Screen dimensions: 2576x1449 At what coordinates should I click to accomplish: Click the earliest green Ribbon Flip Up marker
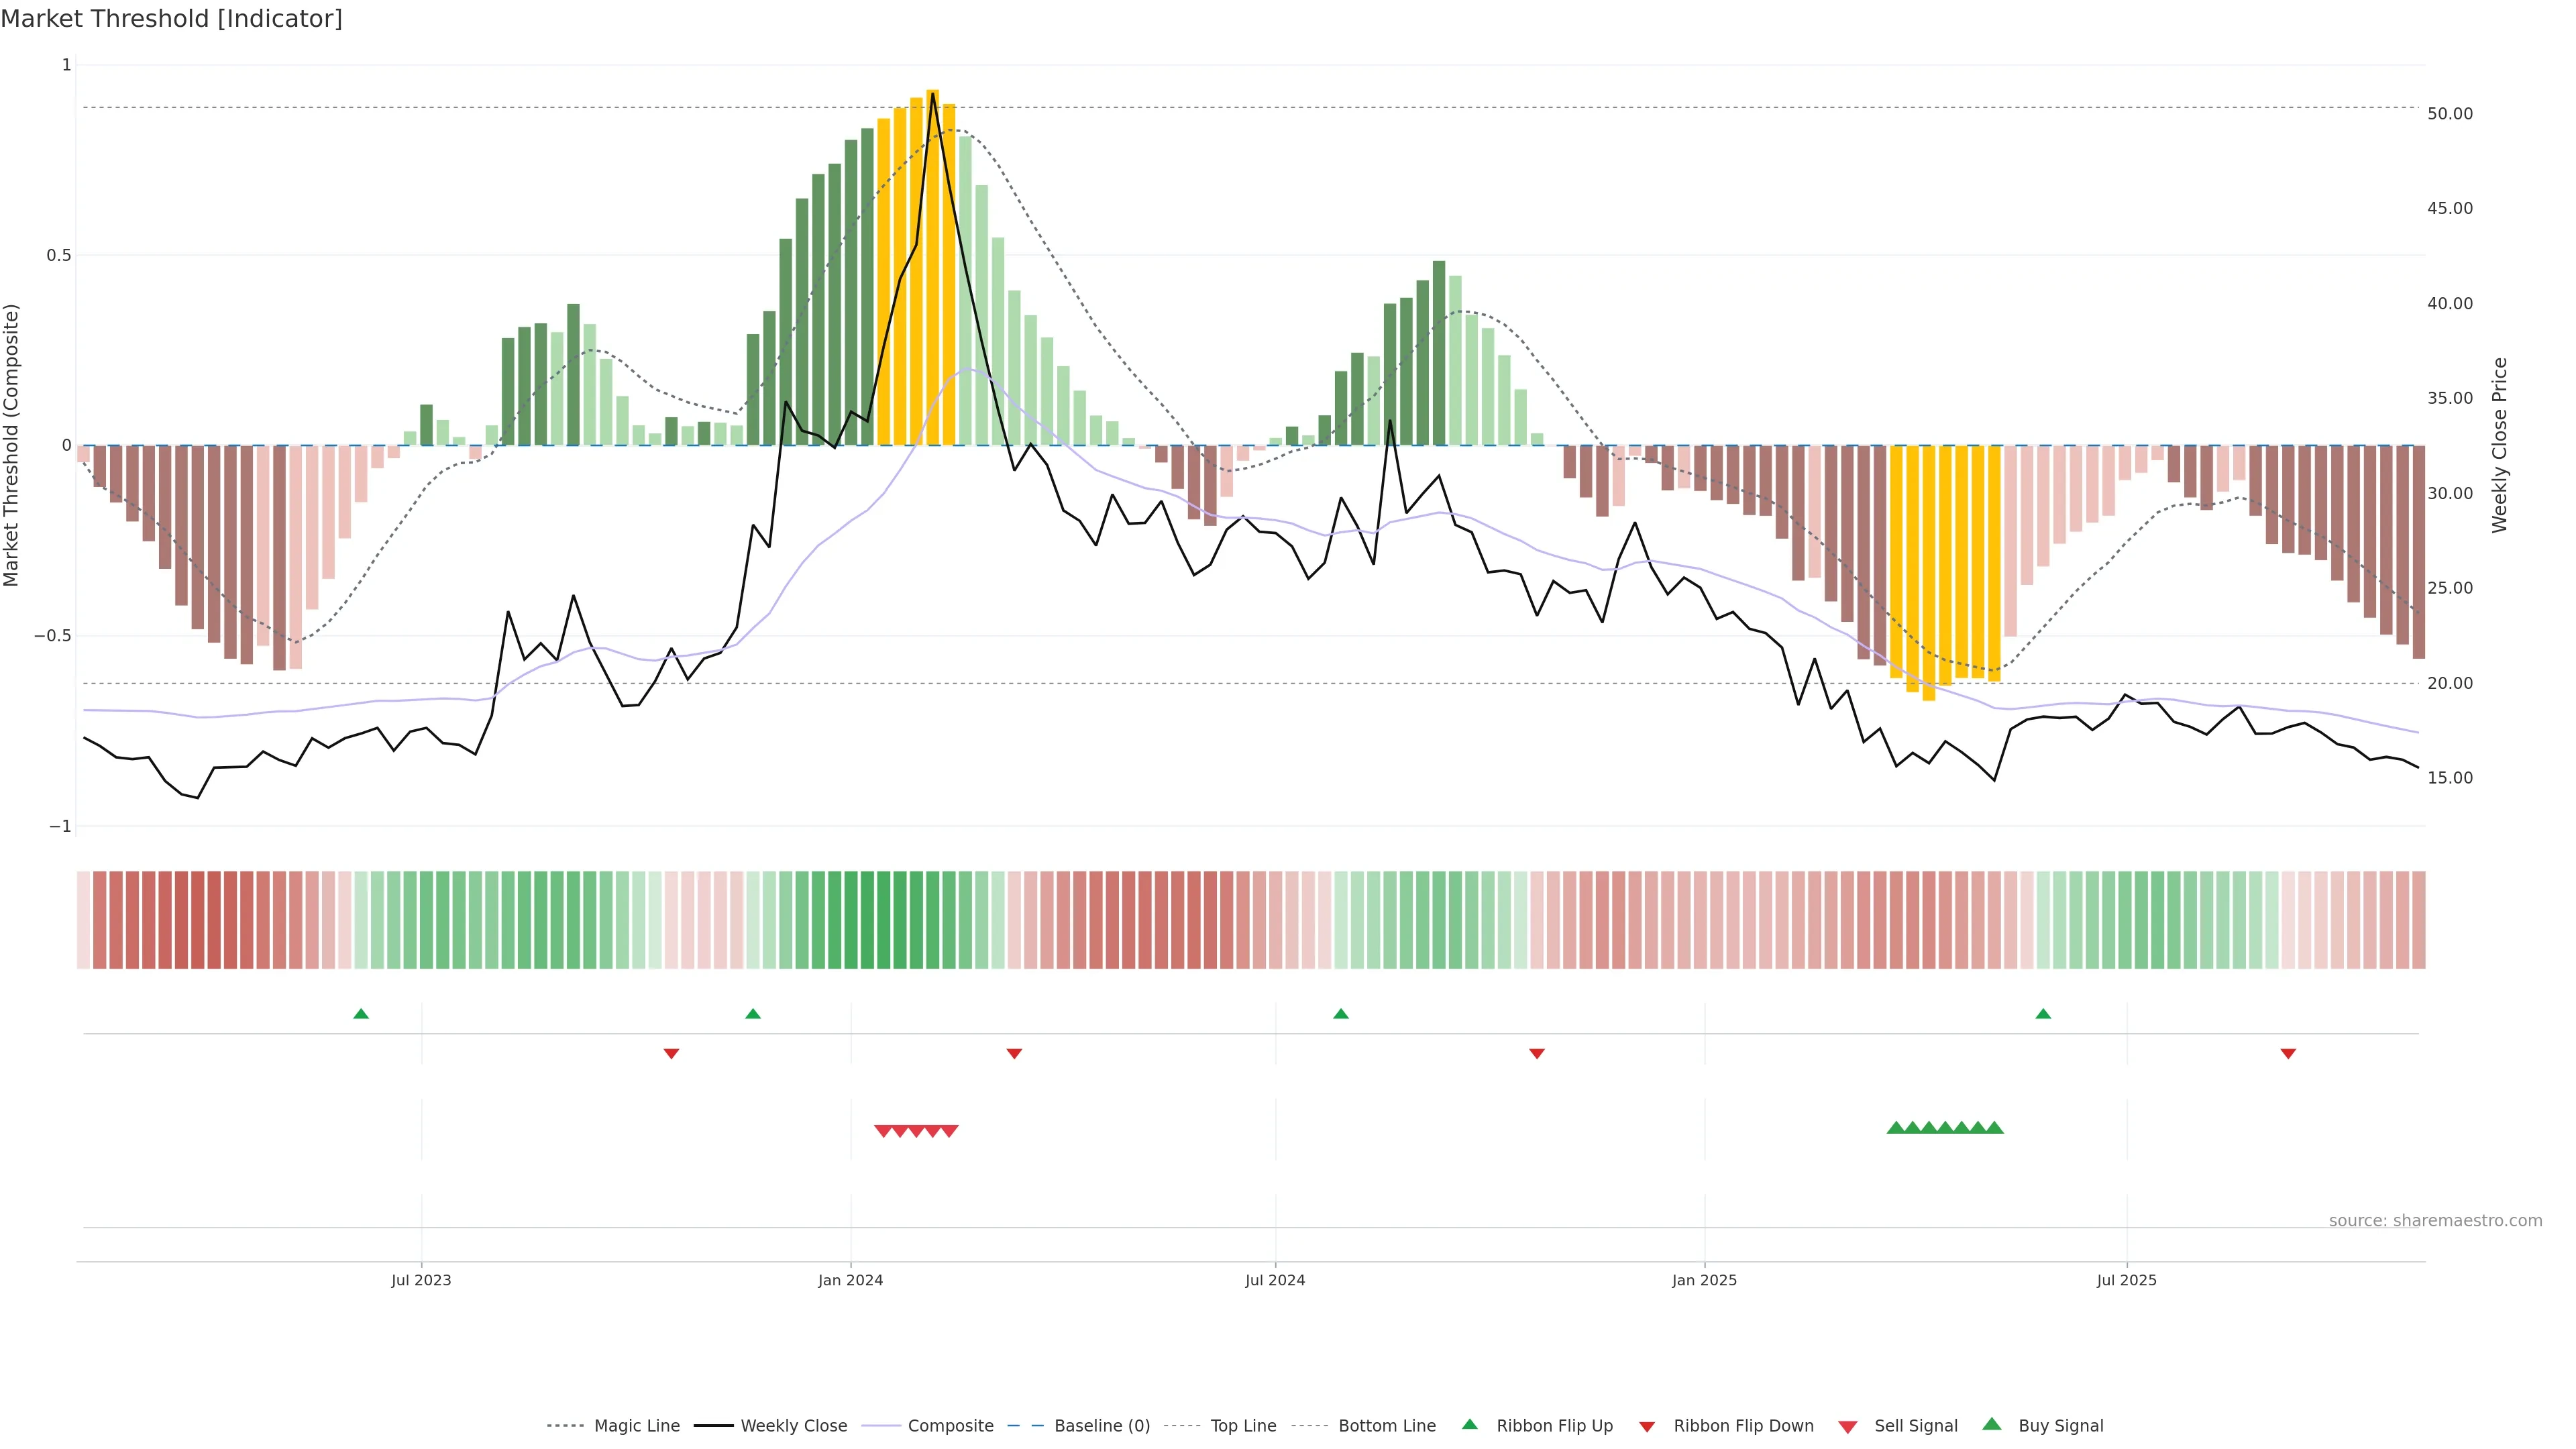[x=361, y=1014]
